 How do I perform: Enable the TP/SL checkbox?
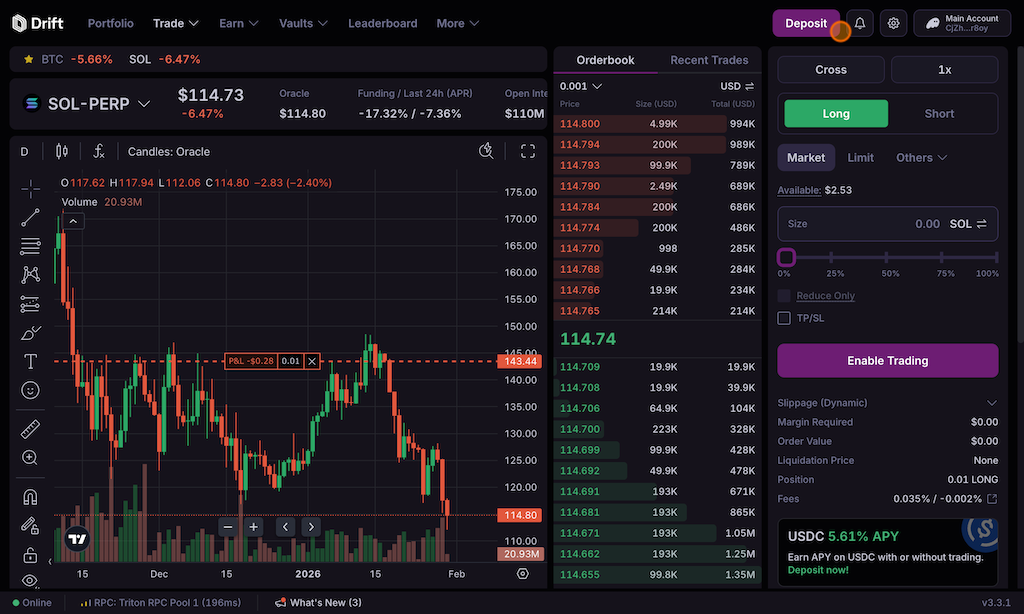tap(785, 318)
